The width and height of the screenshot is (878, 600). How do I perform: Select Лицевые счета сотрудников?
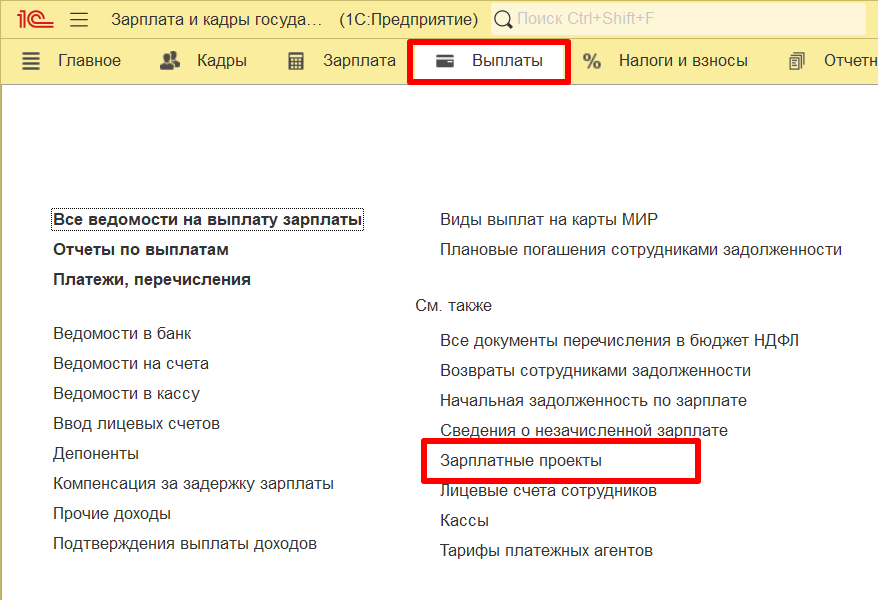[548, 491]
